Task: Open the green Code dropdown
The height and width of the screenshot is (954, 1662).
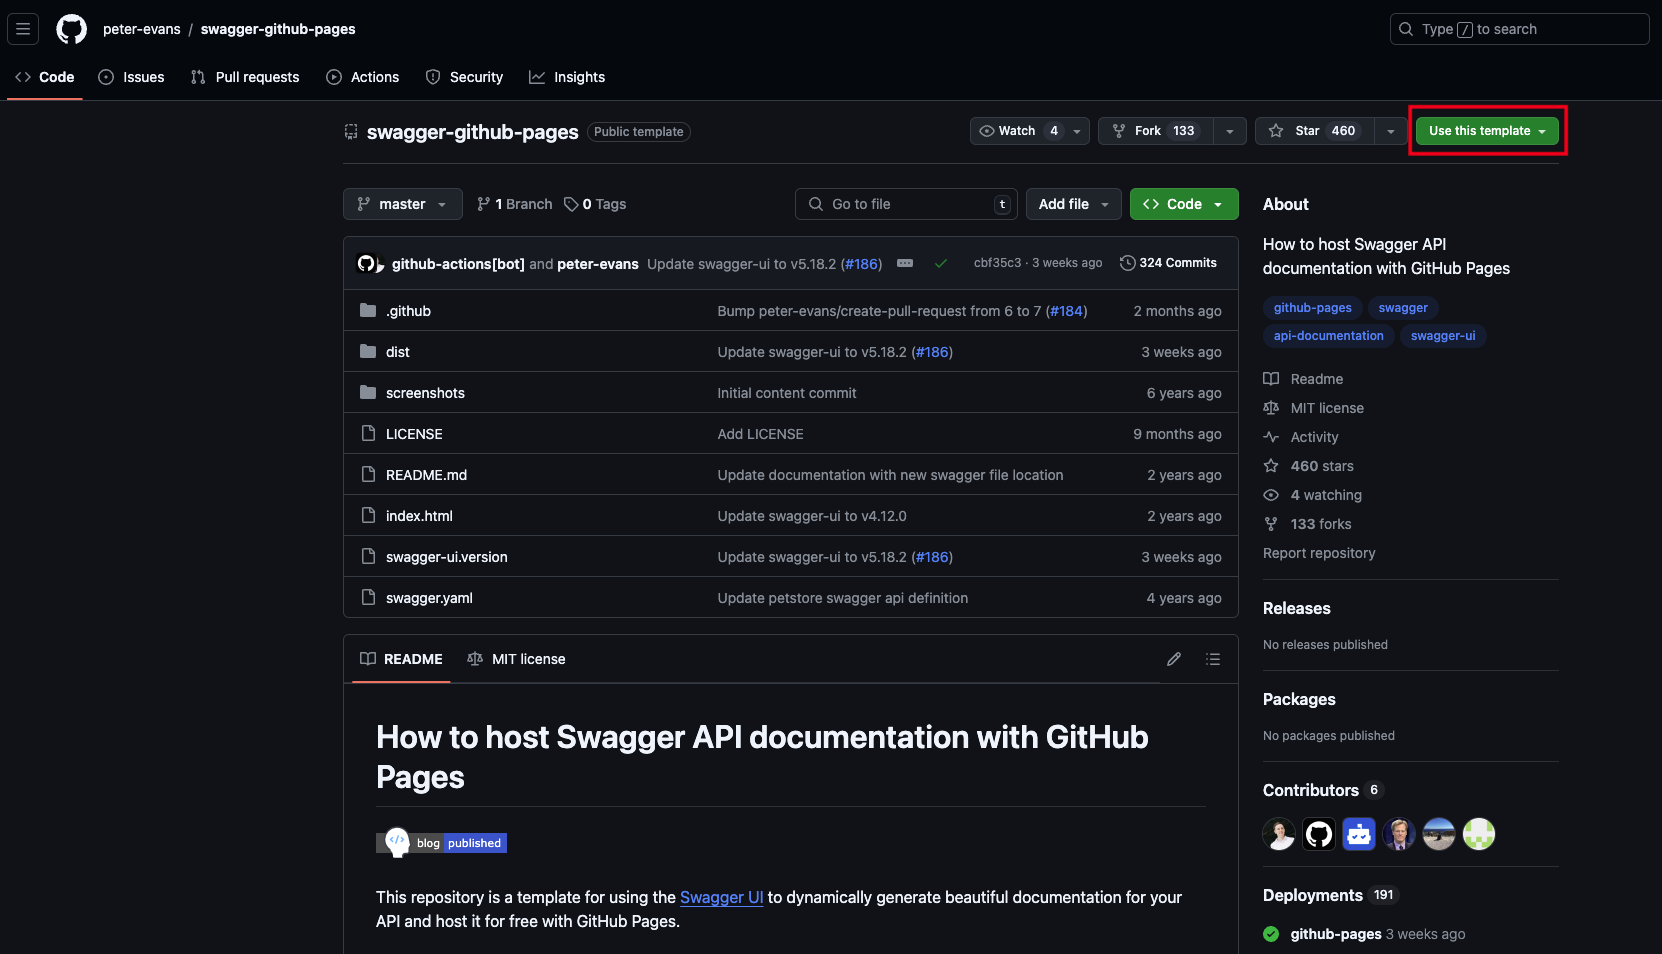Action: (x=1184, y=204)
